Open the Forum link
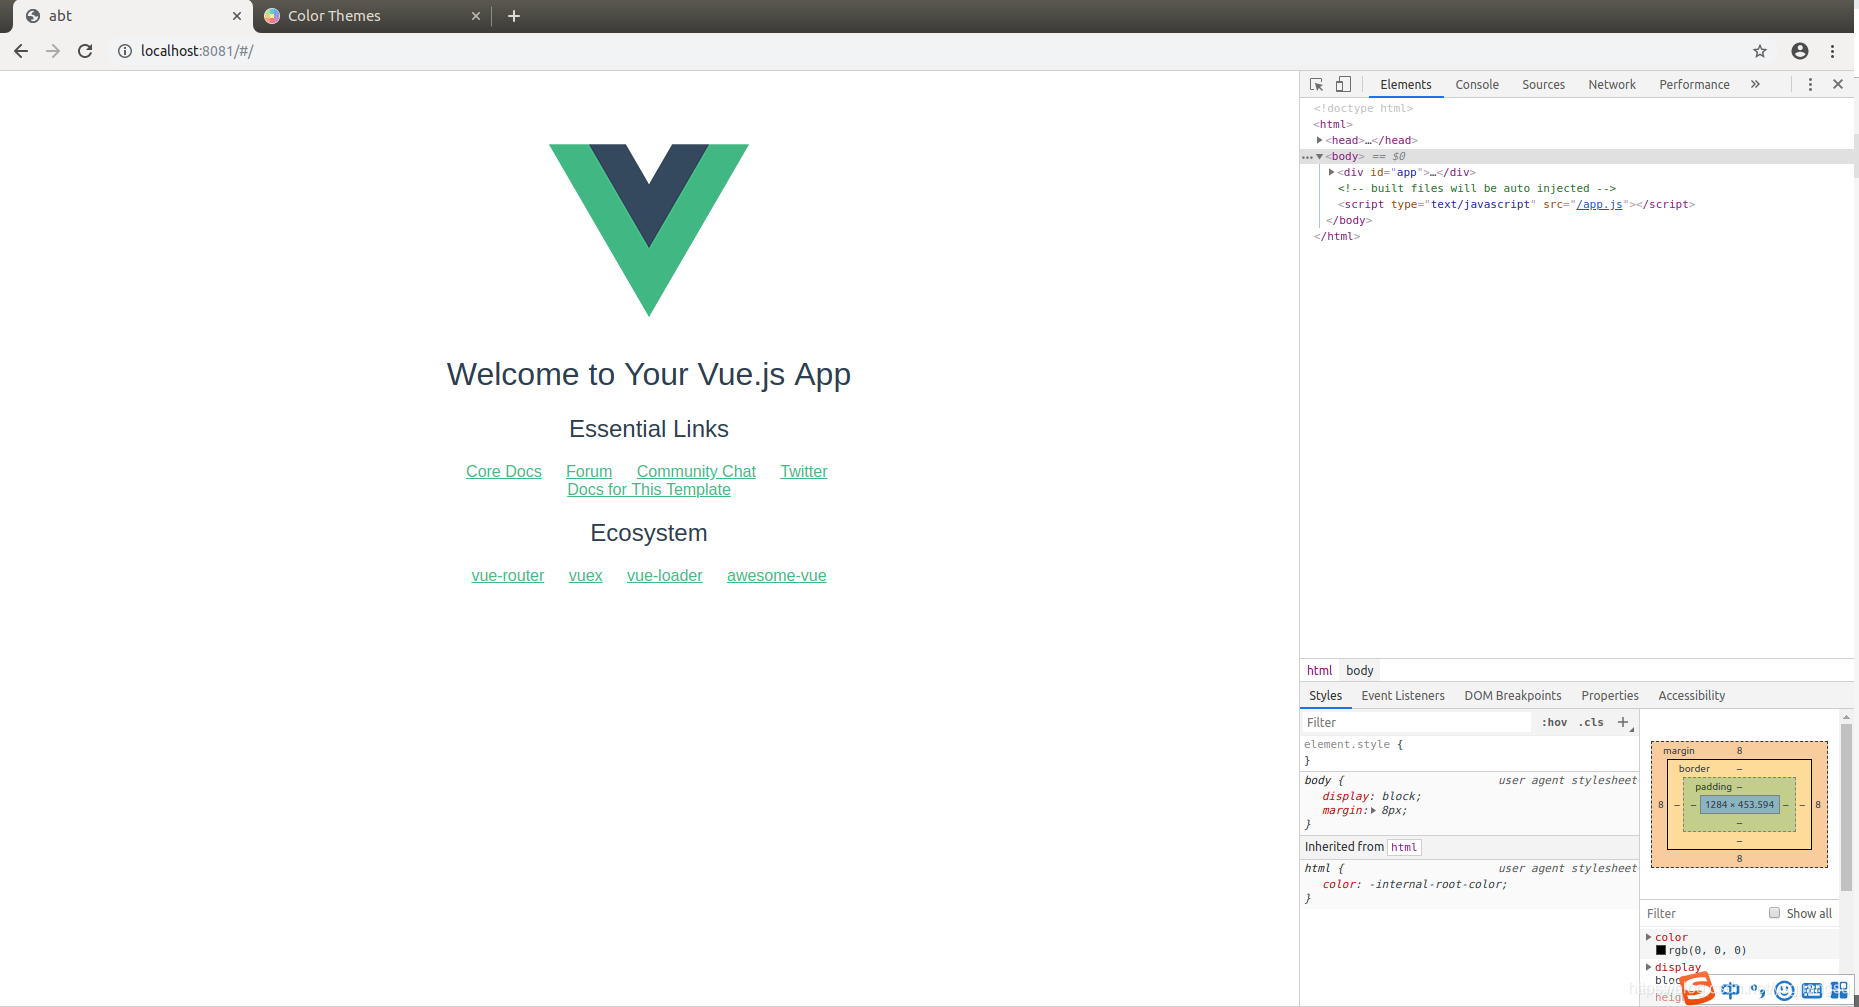This screenshot has width=1859, height=1007. coord(589,471)
